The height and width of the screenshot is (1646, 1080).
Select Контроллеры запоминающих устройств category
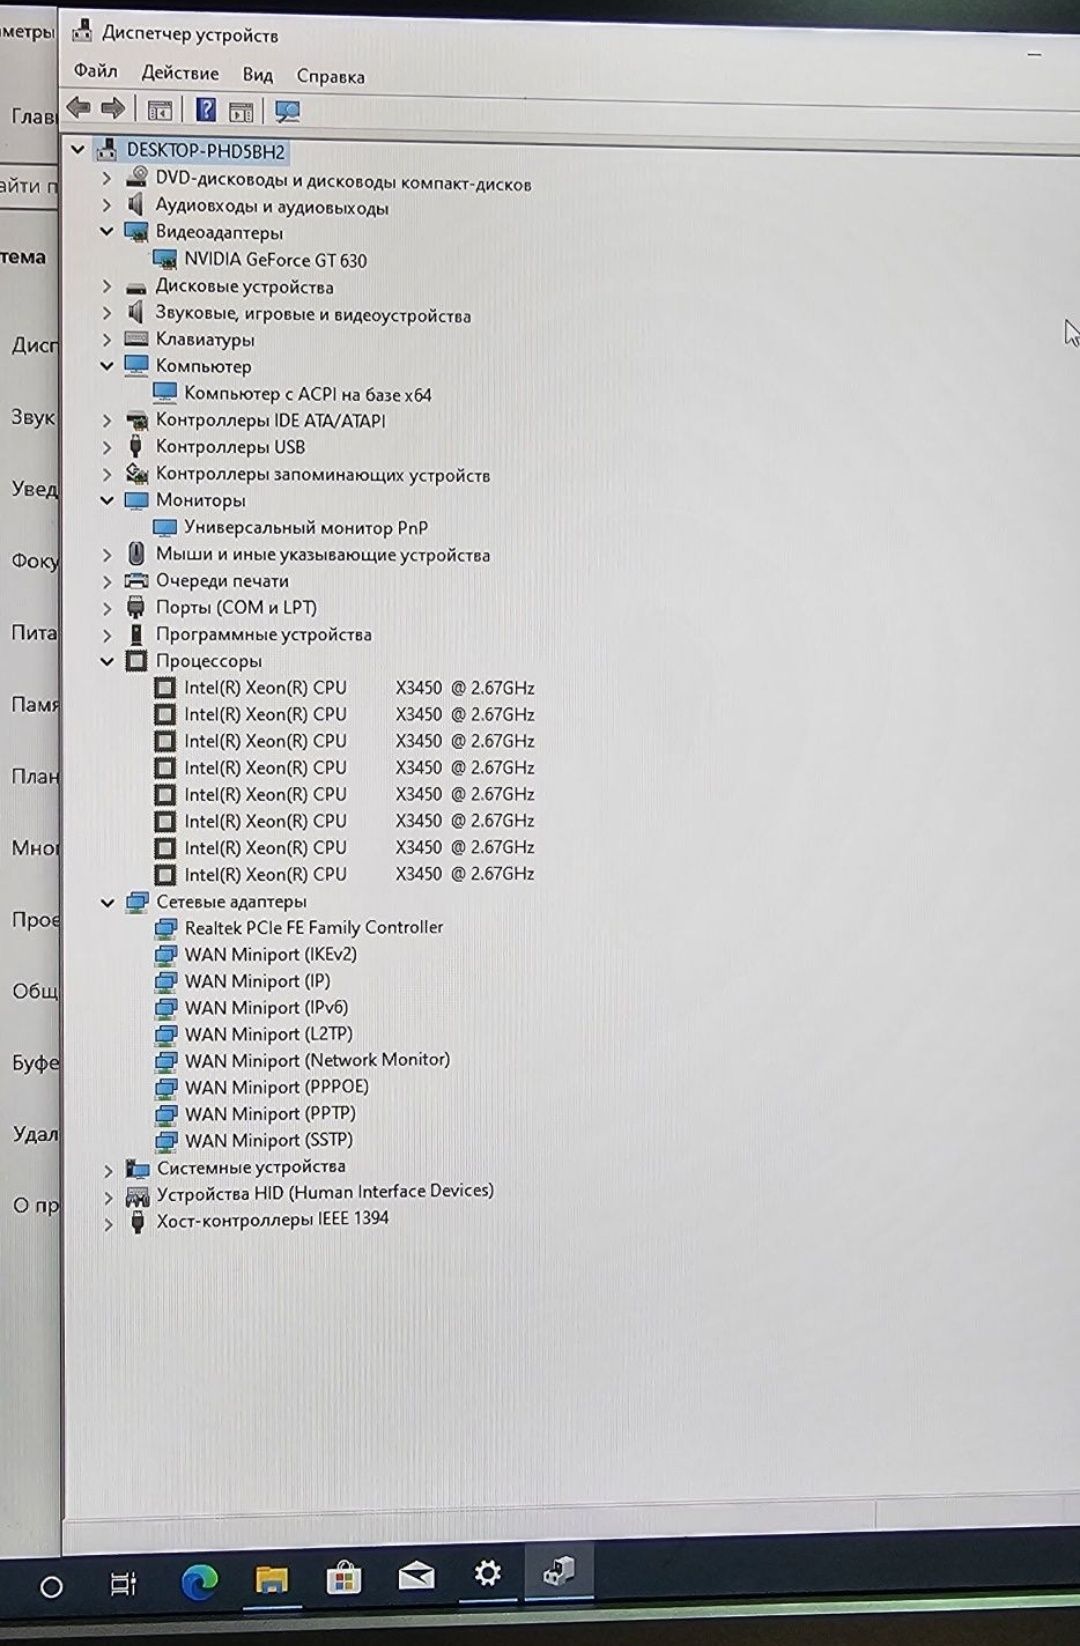pyautogui.click(x=323, y=474)
